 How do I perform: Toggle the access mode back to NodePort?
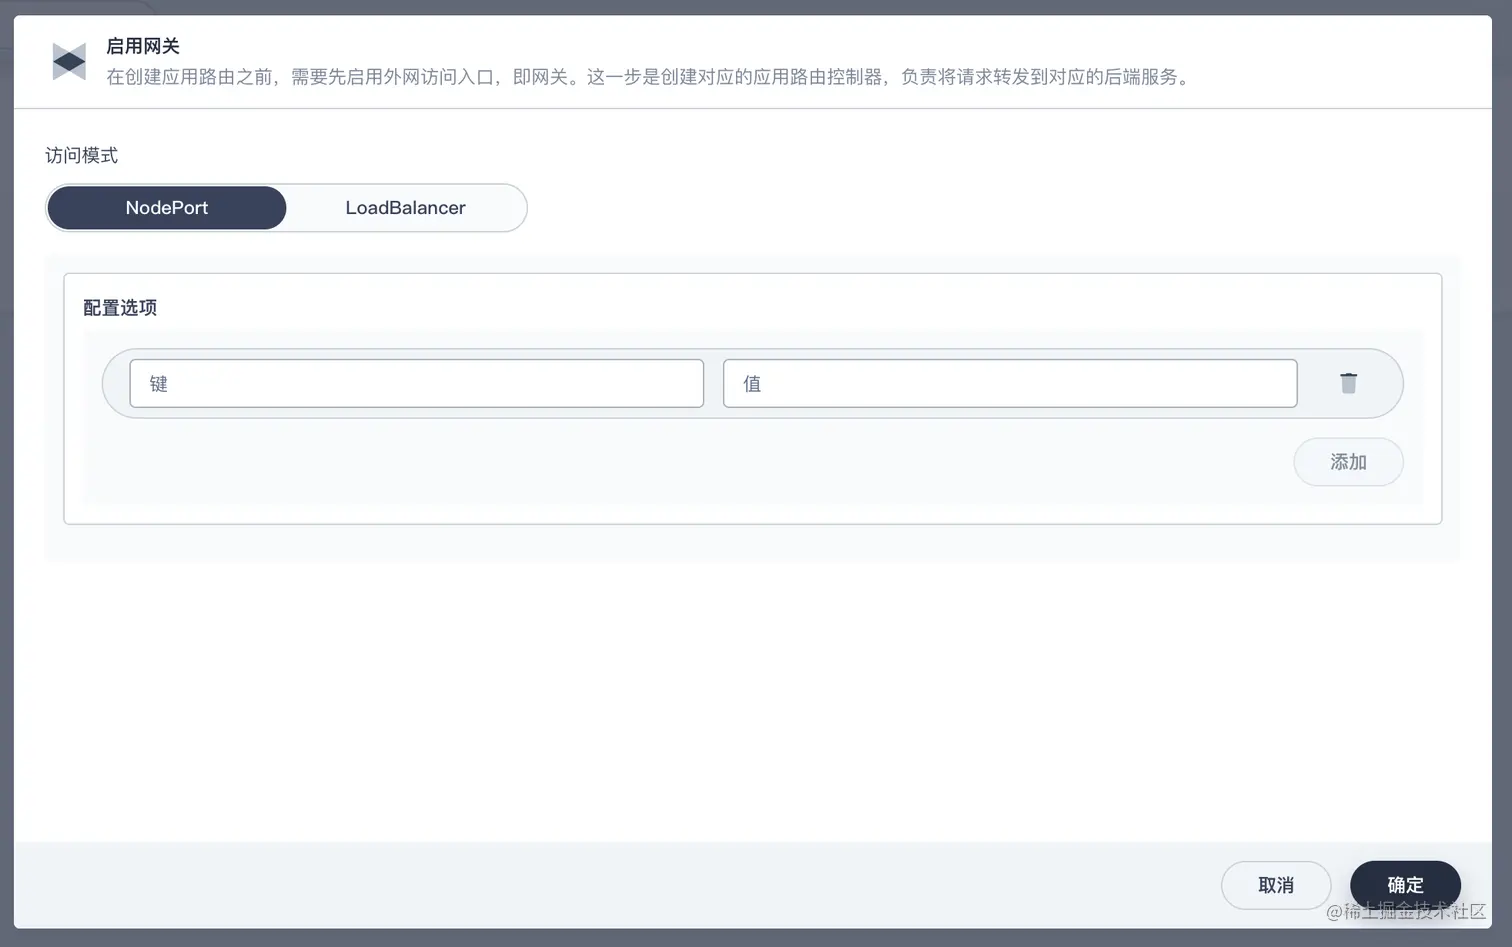(x=166, y=208)
